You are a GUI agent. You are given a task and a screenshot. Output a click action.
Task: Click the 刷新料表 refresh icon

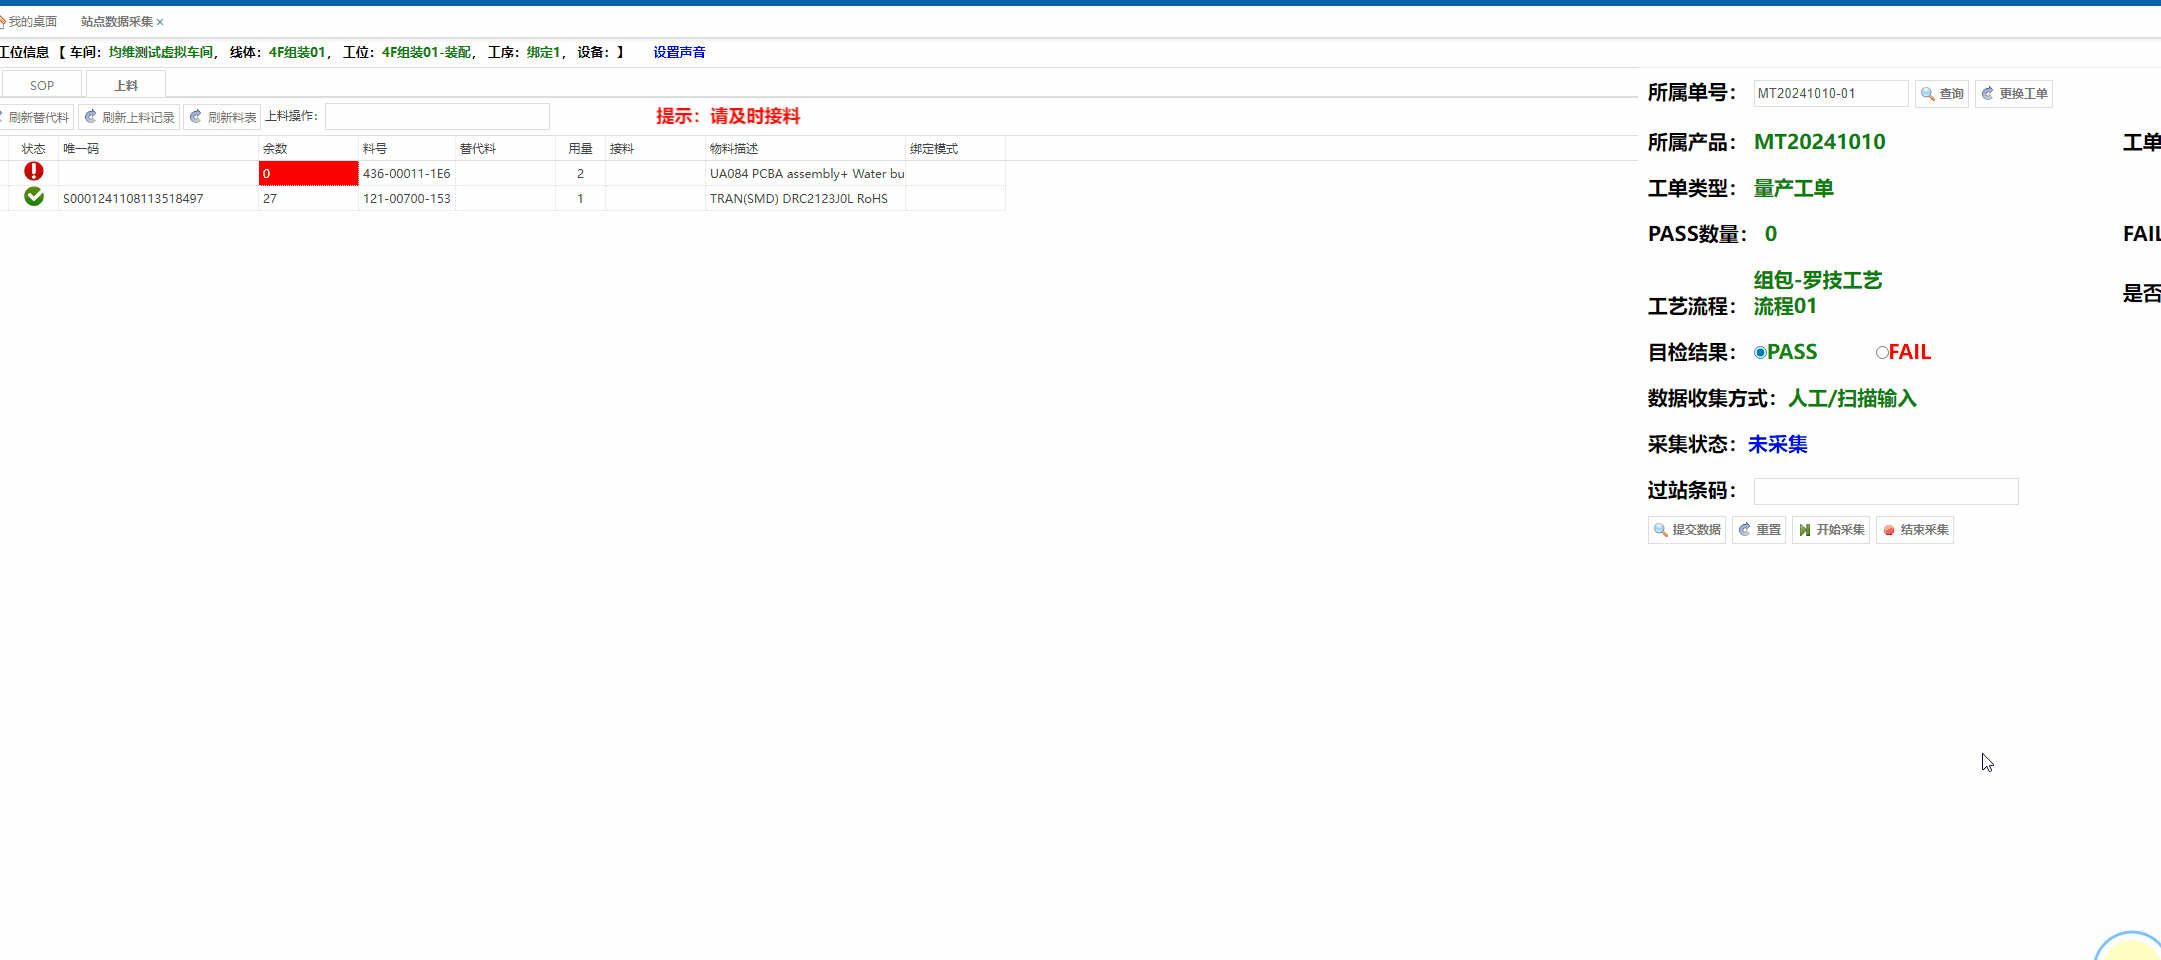pos(196,116)
